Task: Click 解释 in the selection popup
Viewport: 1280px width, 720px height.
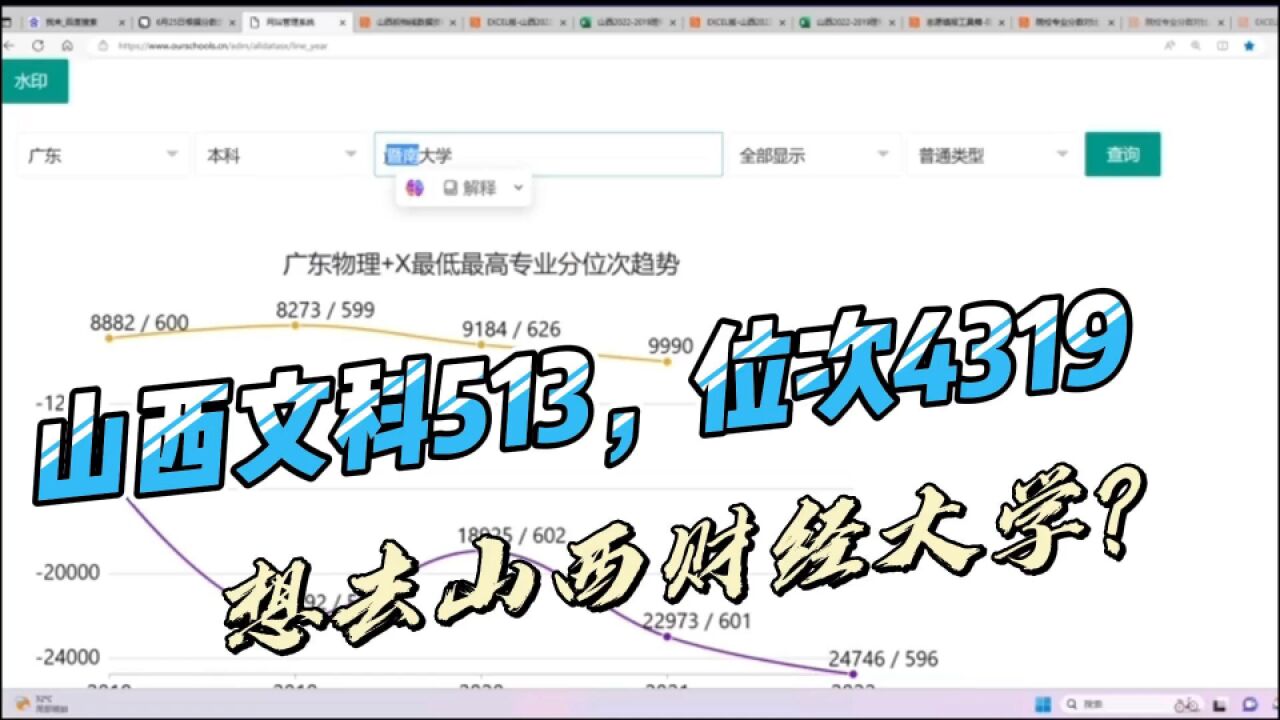Action: tap(470, 187)
